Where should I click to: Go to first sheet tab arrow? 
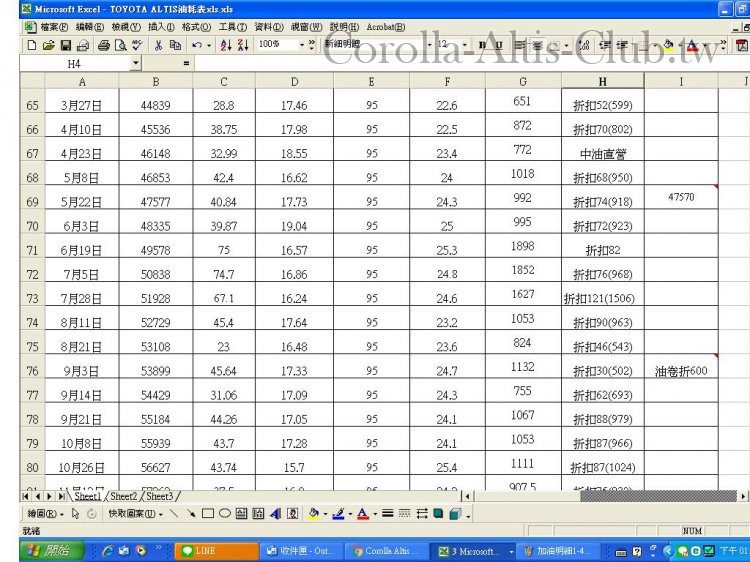click(26, 496)
